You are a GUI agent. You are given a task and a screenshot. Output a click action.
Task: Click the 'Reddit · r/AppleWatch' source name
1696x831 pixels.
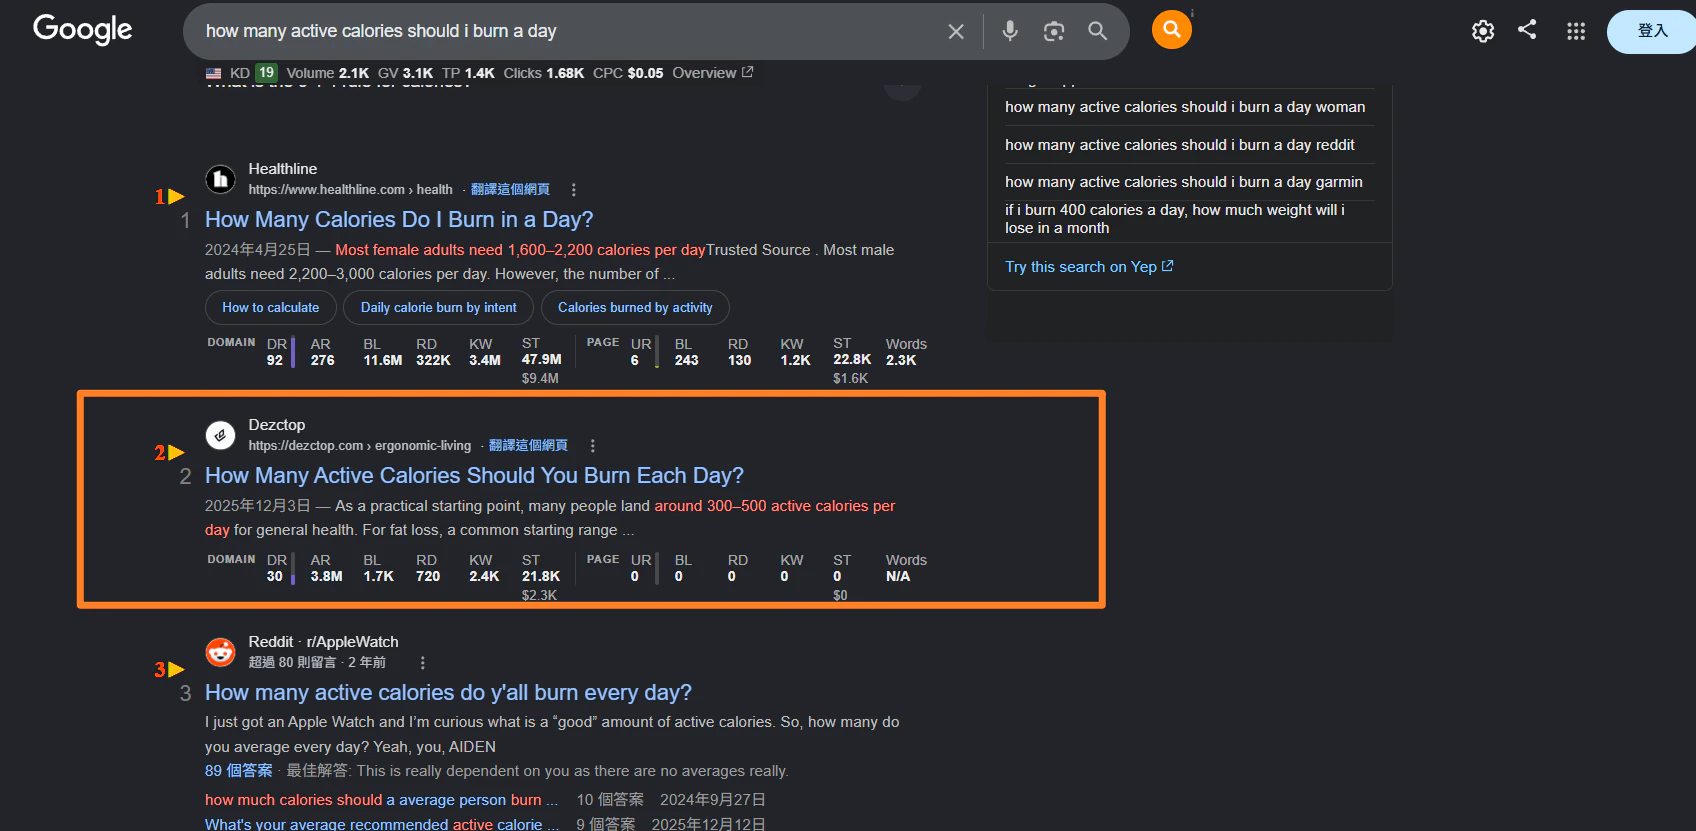tap(323, 642)
